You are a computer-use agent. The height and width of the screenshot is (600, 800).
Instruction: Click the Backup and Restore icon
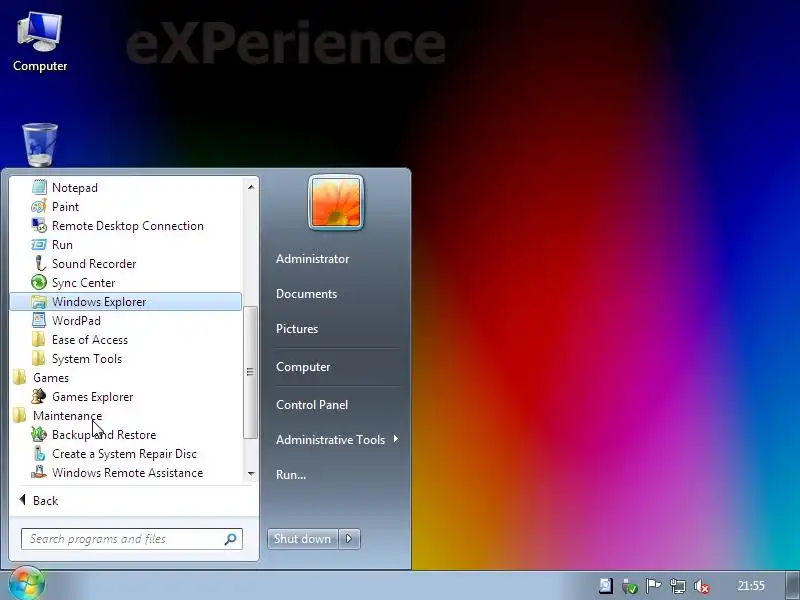[39, 435]
